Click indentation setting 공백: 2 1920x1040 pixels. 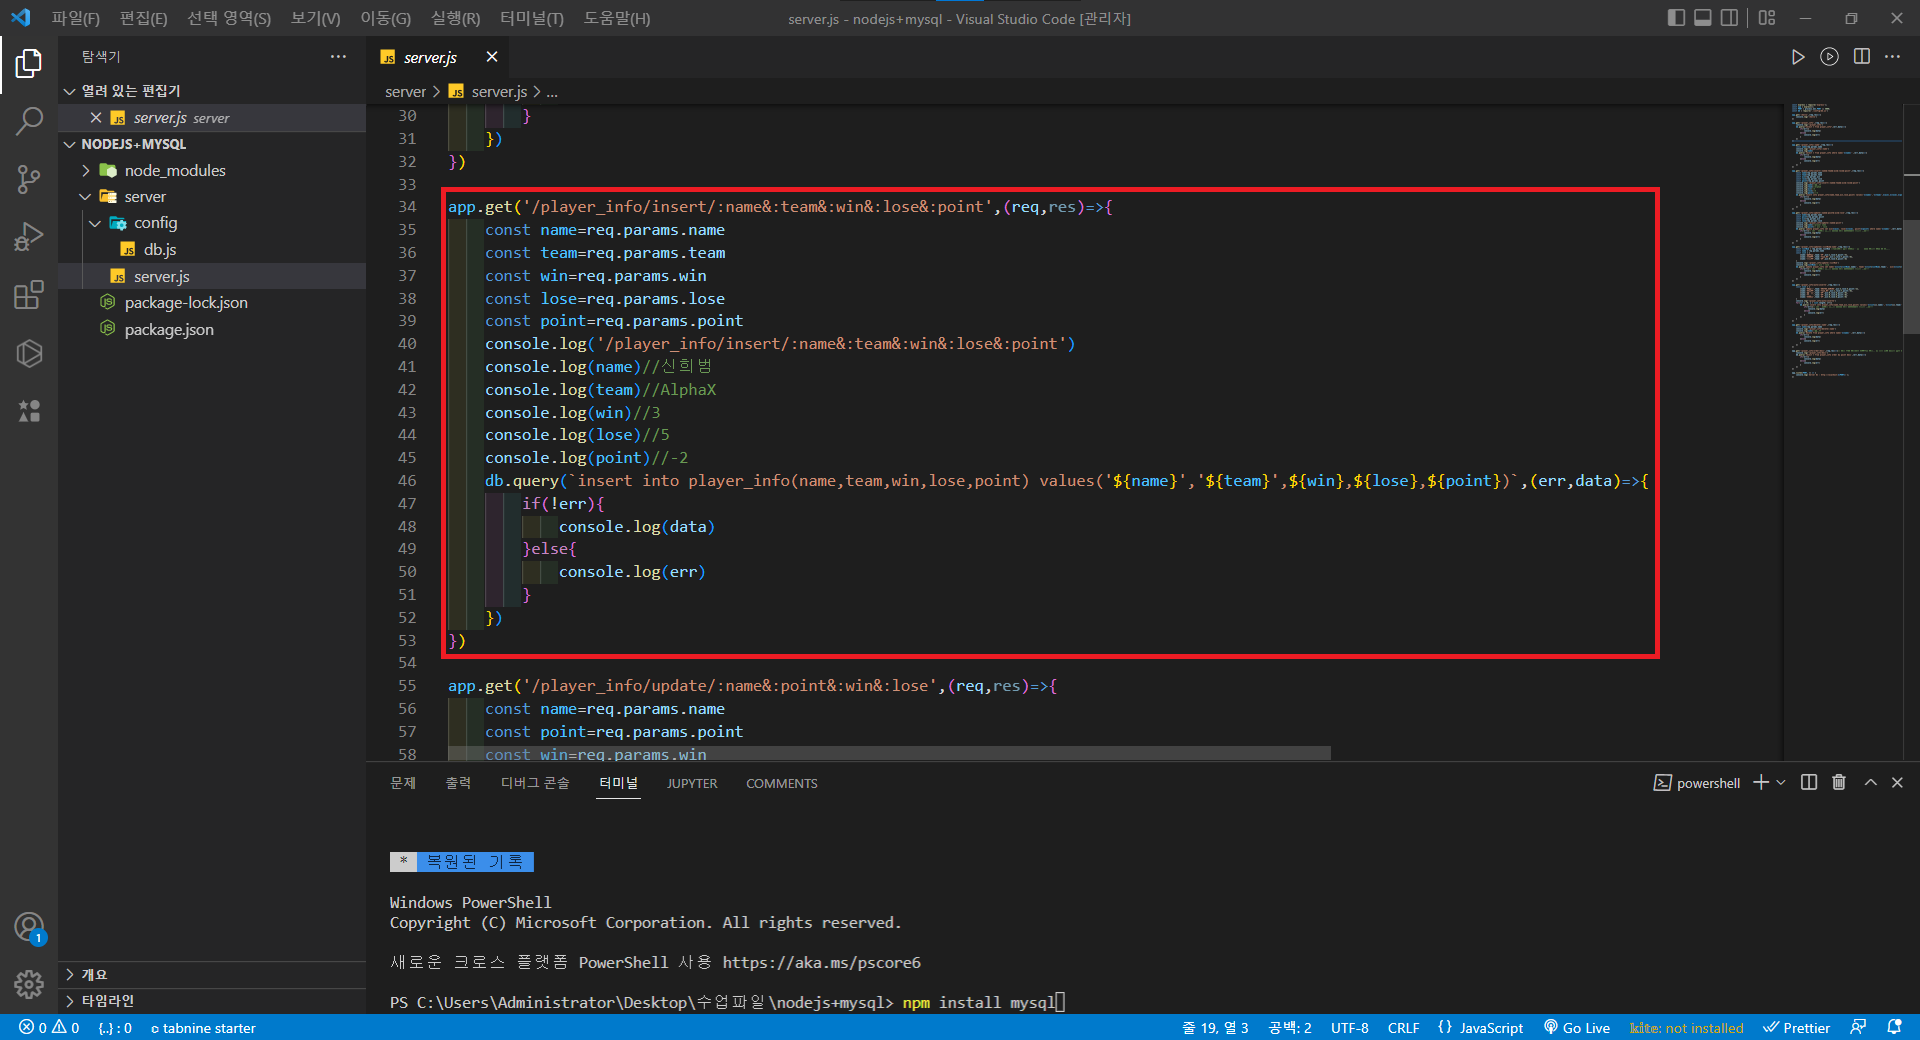click(1290, 1028)
